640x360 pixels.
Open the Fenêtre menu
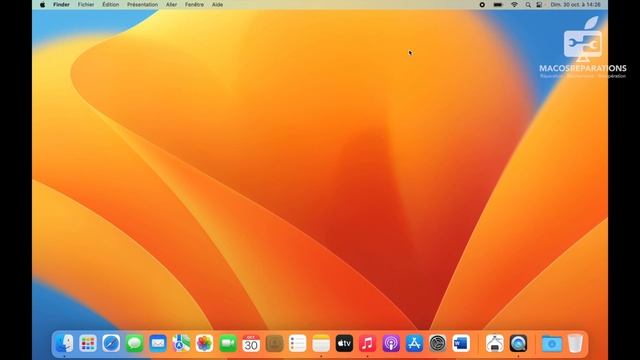coord(194,4)
